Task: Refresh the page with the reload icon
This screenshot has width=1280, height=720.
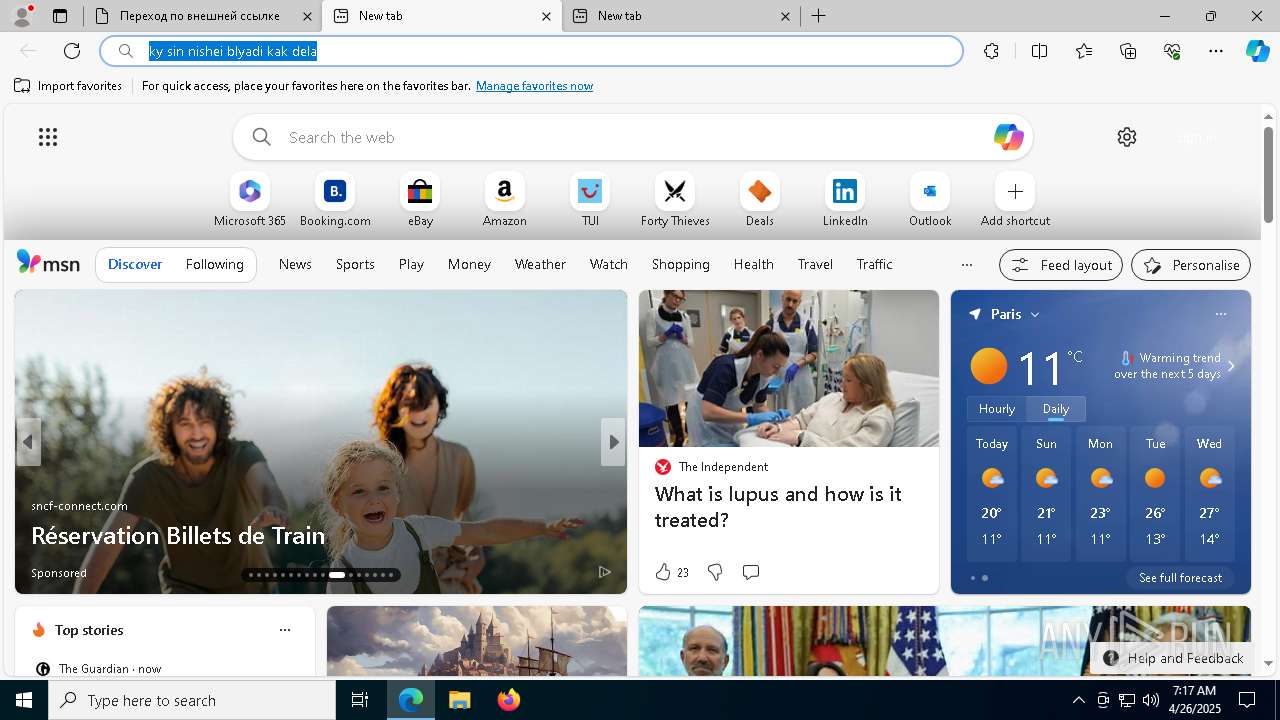Action: [72, 51]
